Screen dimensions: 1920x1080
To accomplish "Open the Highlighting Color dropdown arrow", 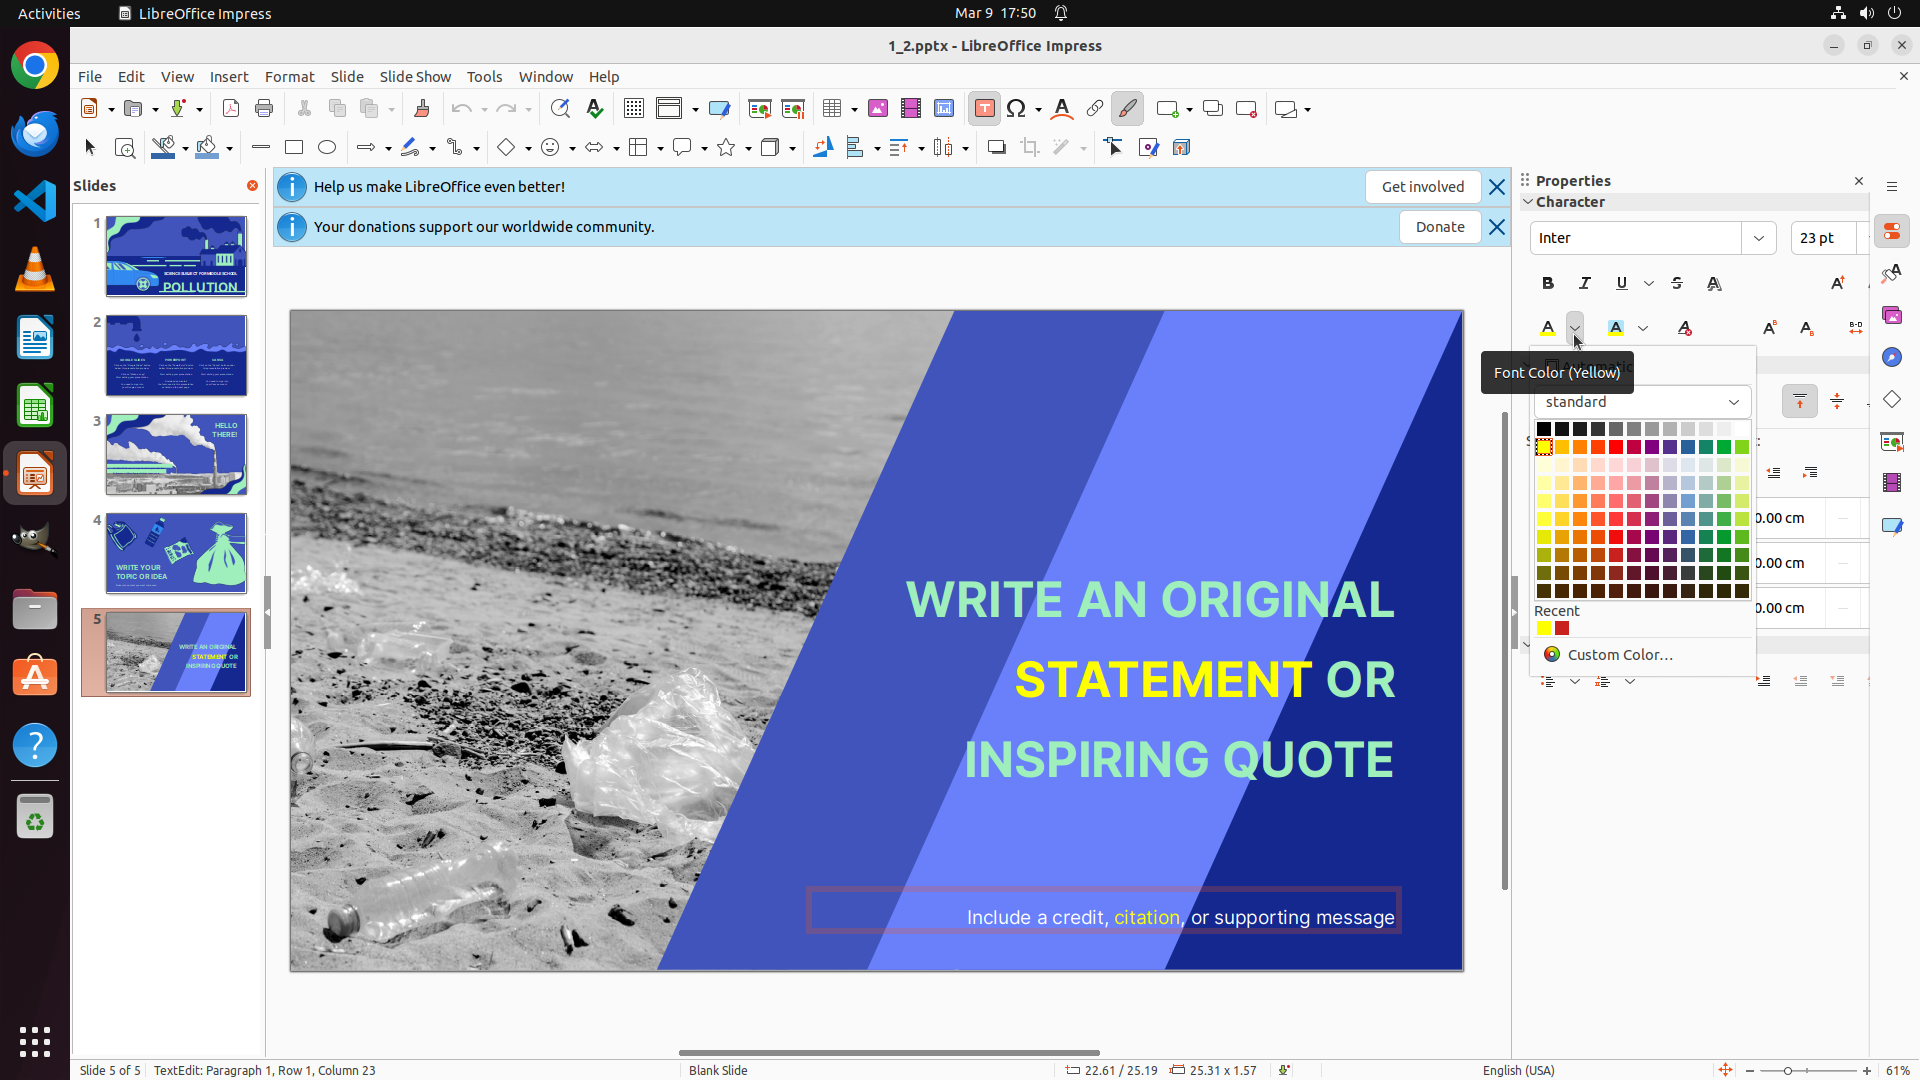I will pyautogui.click(x=1643, y=328).
